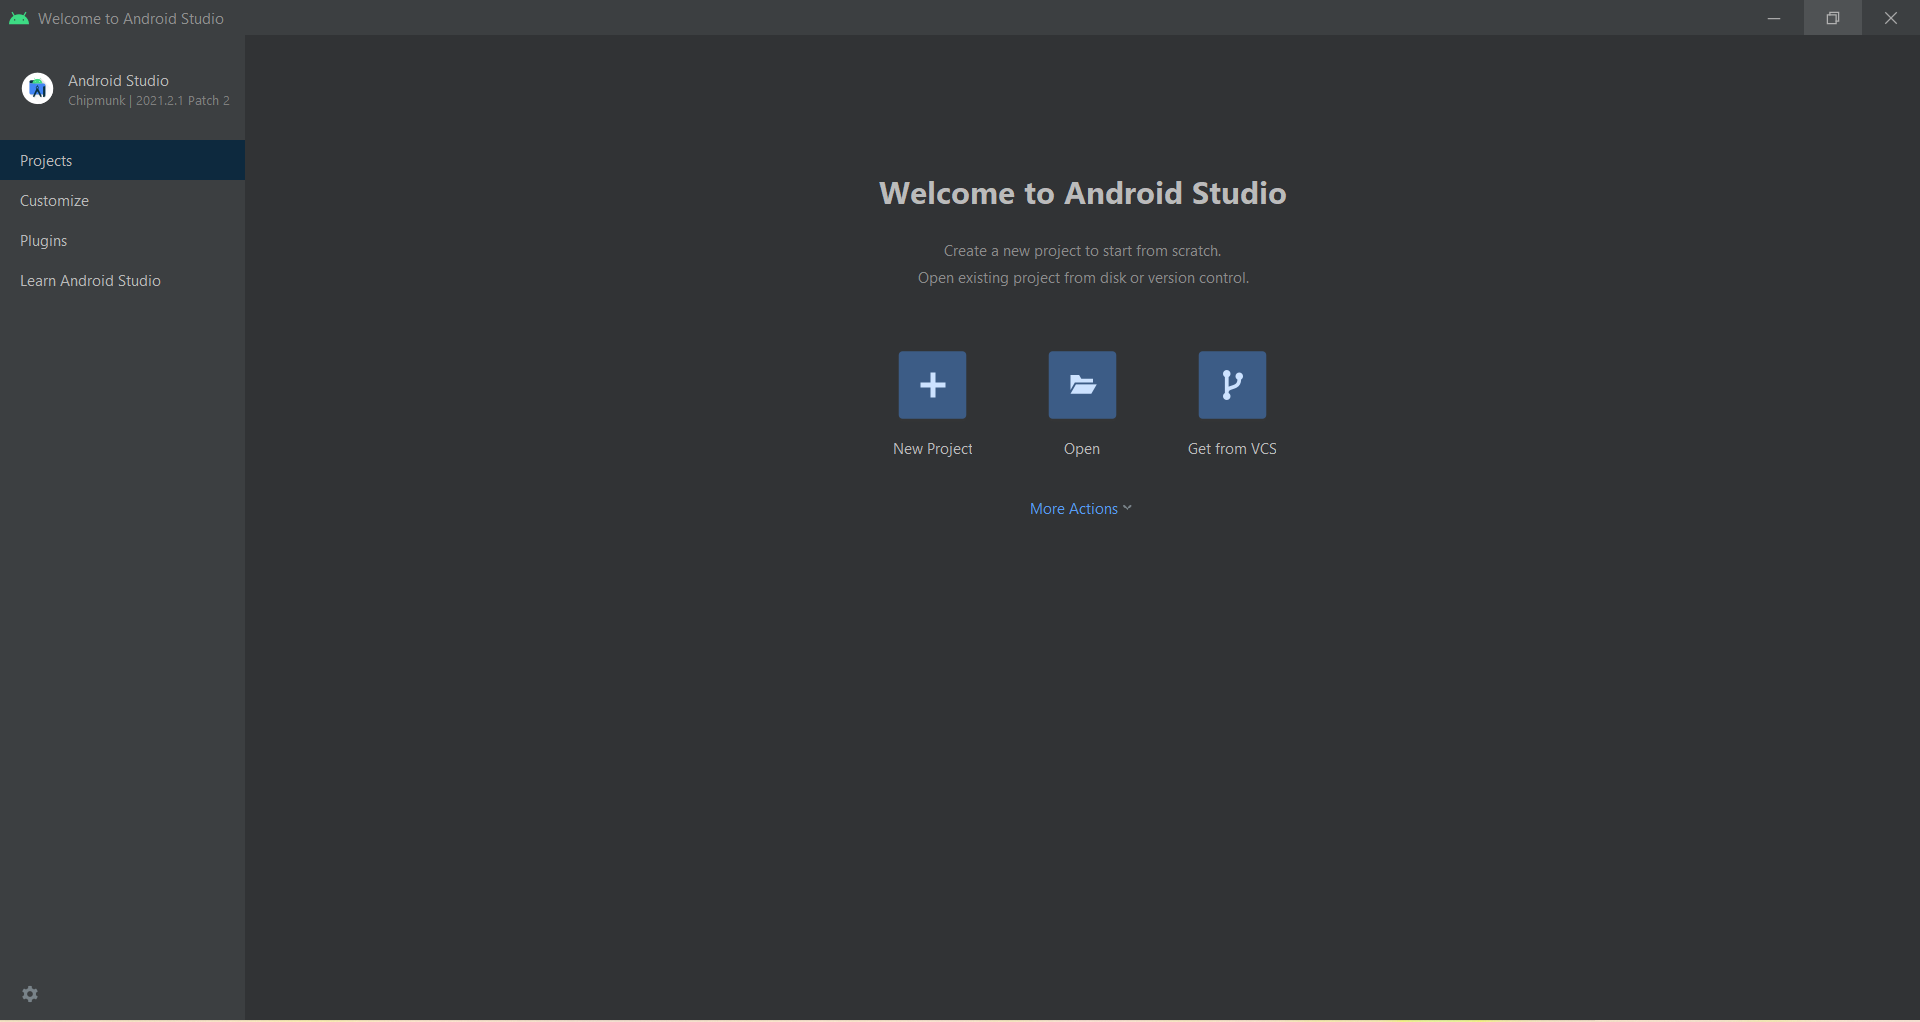This screenshot has height=1022, width=1920.
Task: Open settings gear in sidebar bottom
Action: pyautogui.click(x=30, y=994)
